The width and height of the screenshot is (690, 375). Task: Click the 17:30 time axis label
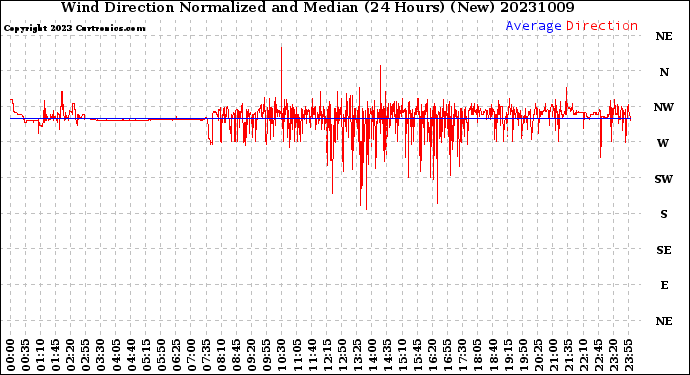pos(462,355)
